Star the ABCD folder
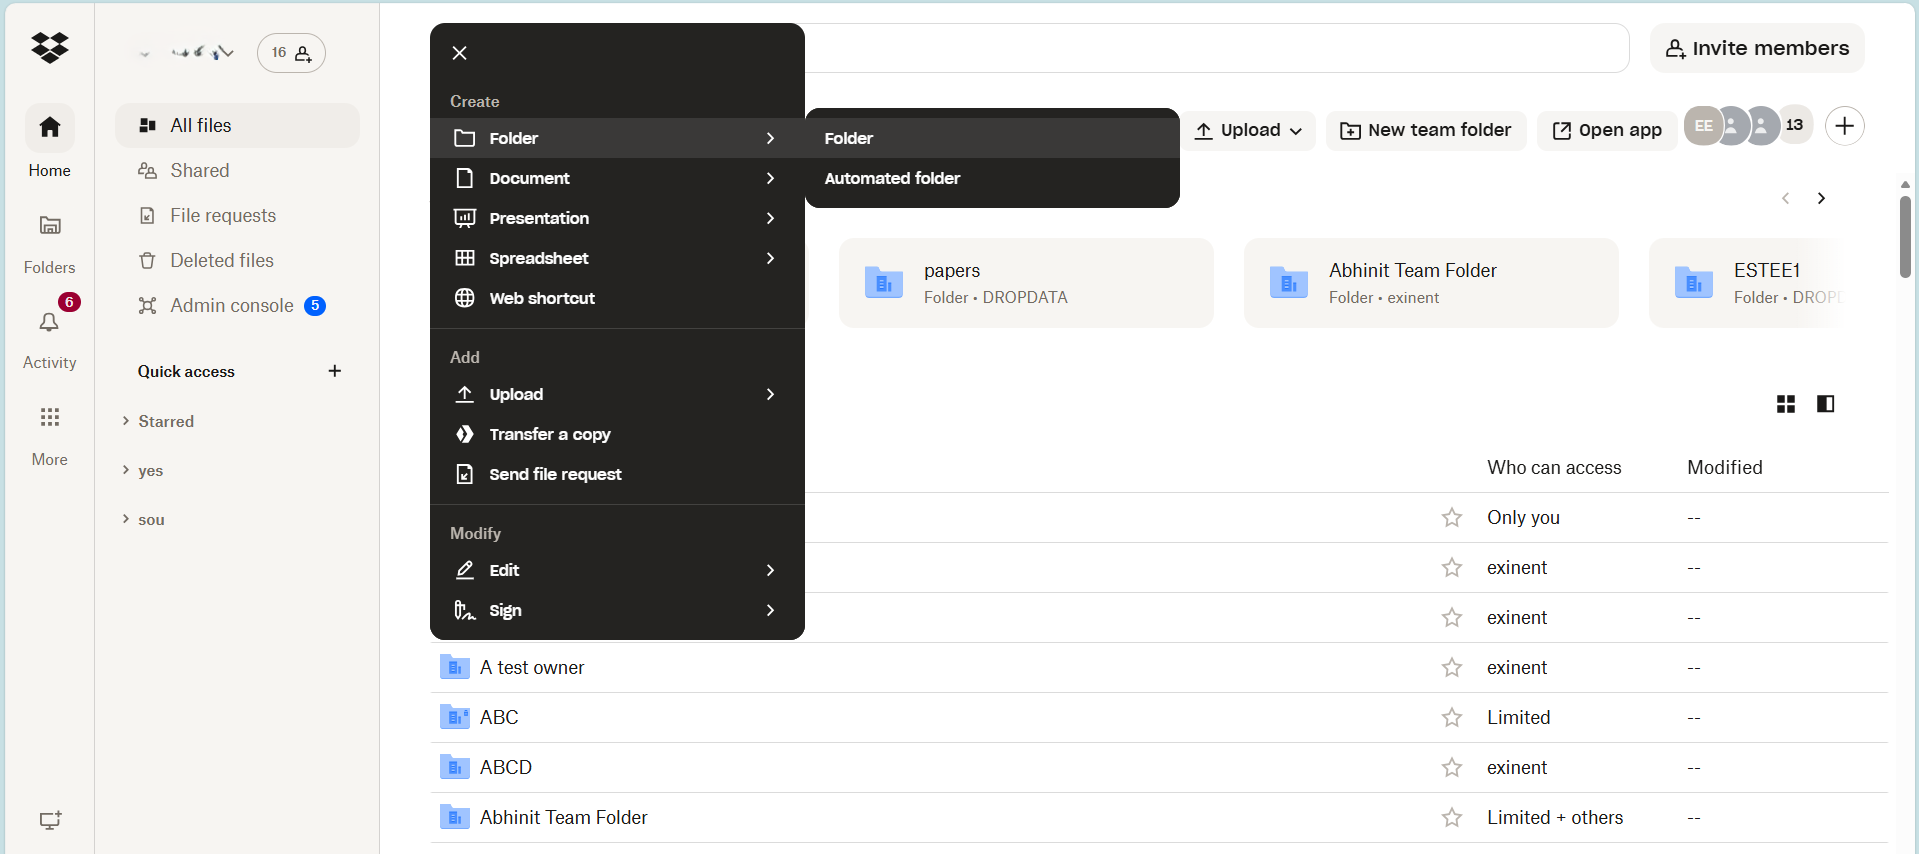 click(1451, 767)
